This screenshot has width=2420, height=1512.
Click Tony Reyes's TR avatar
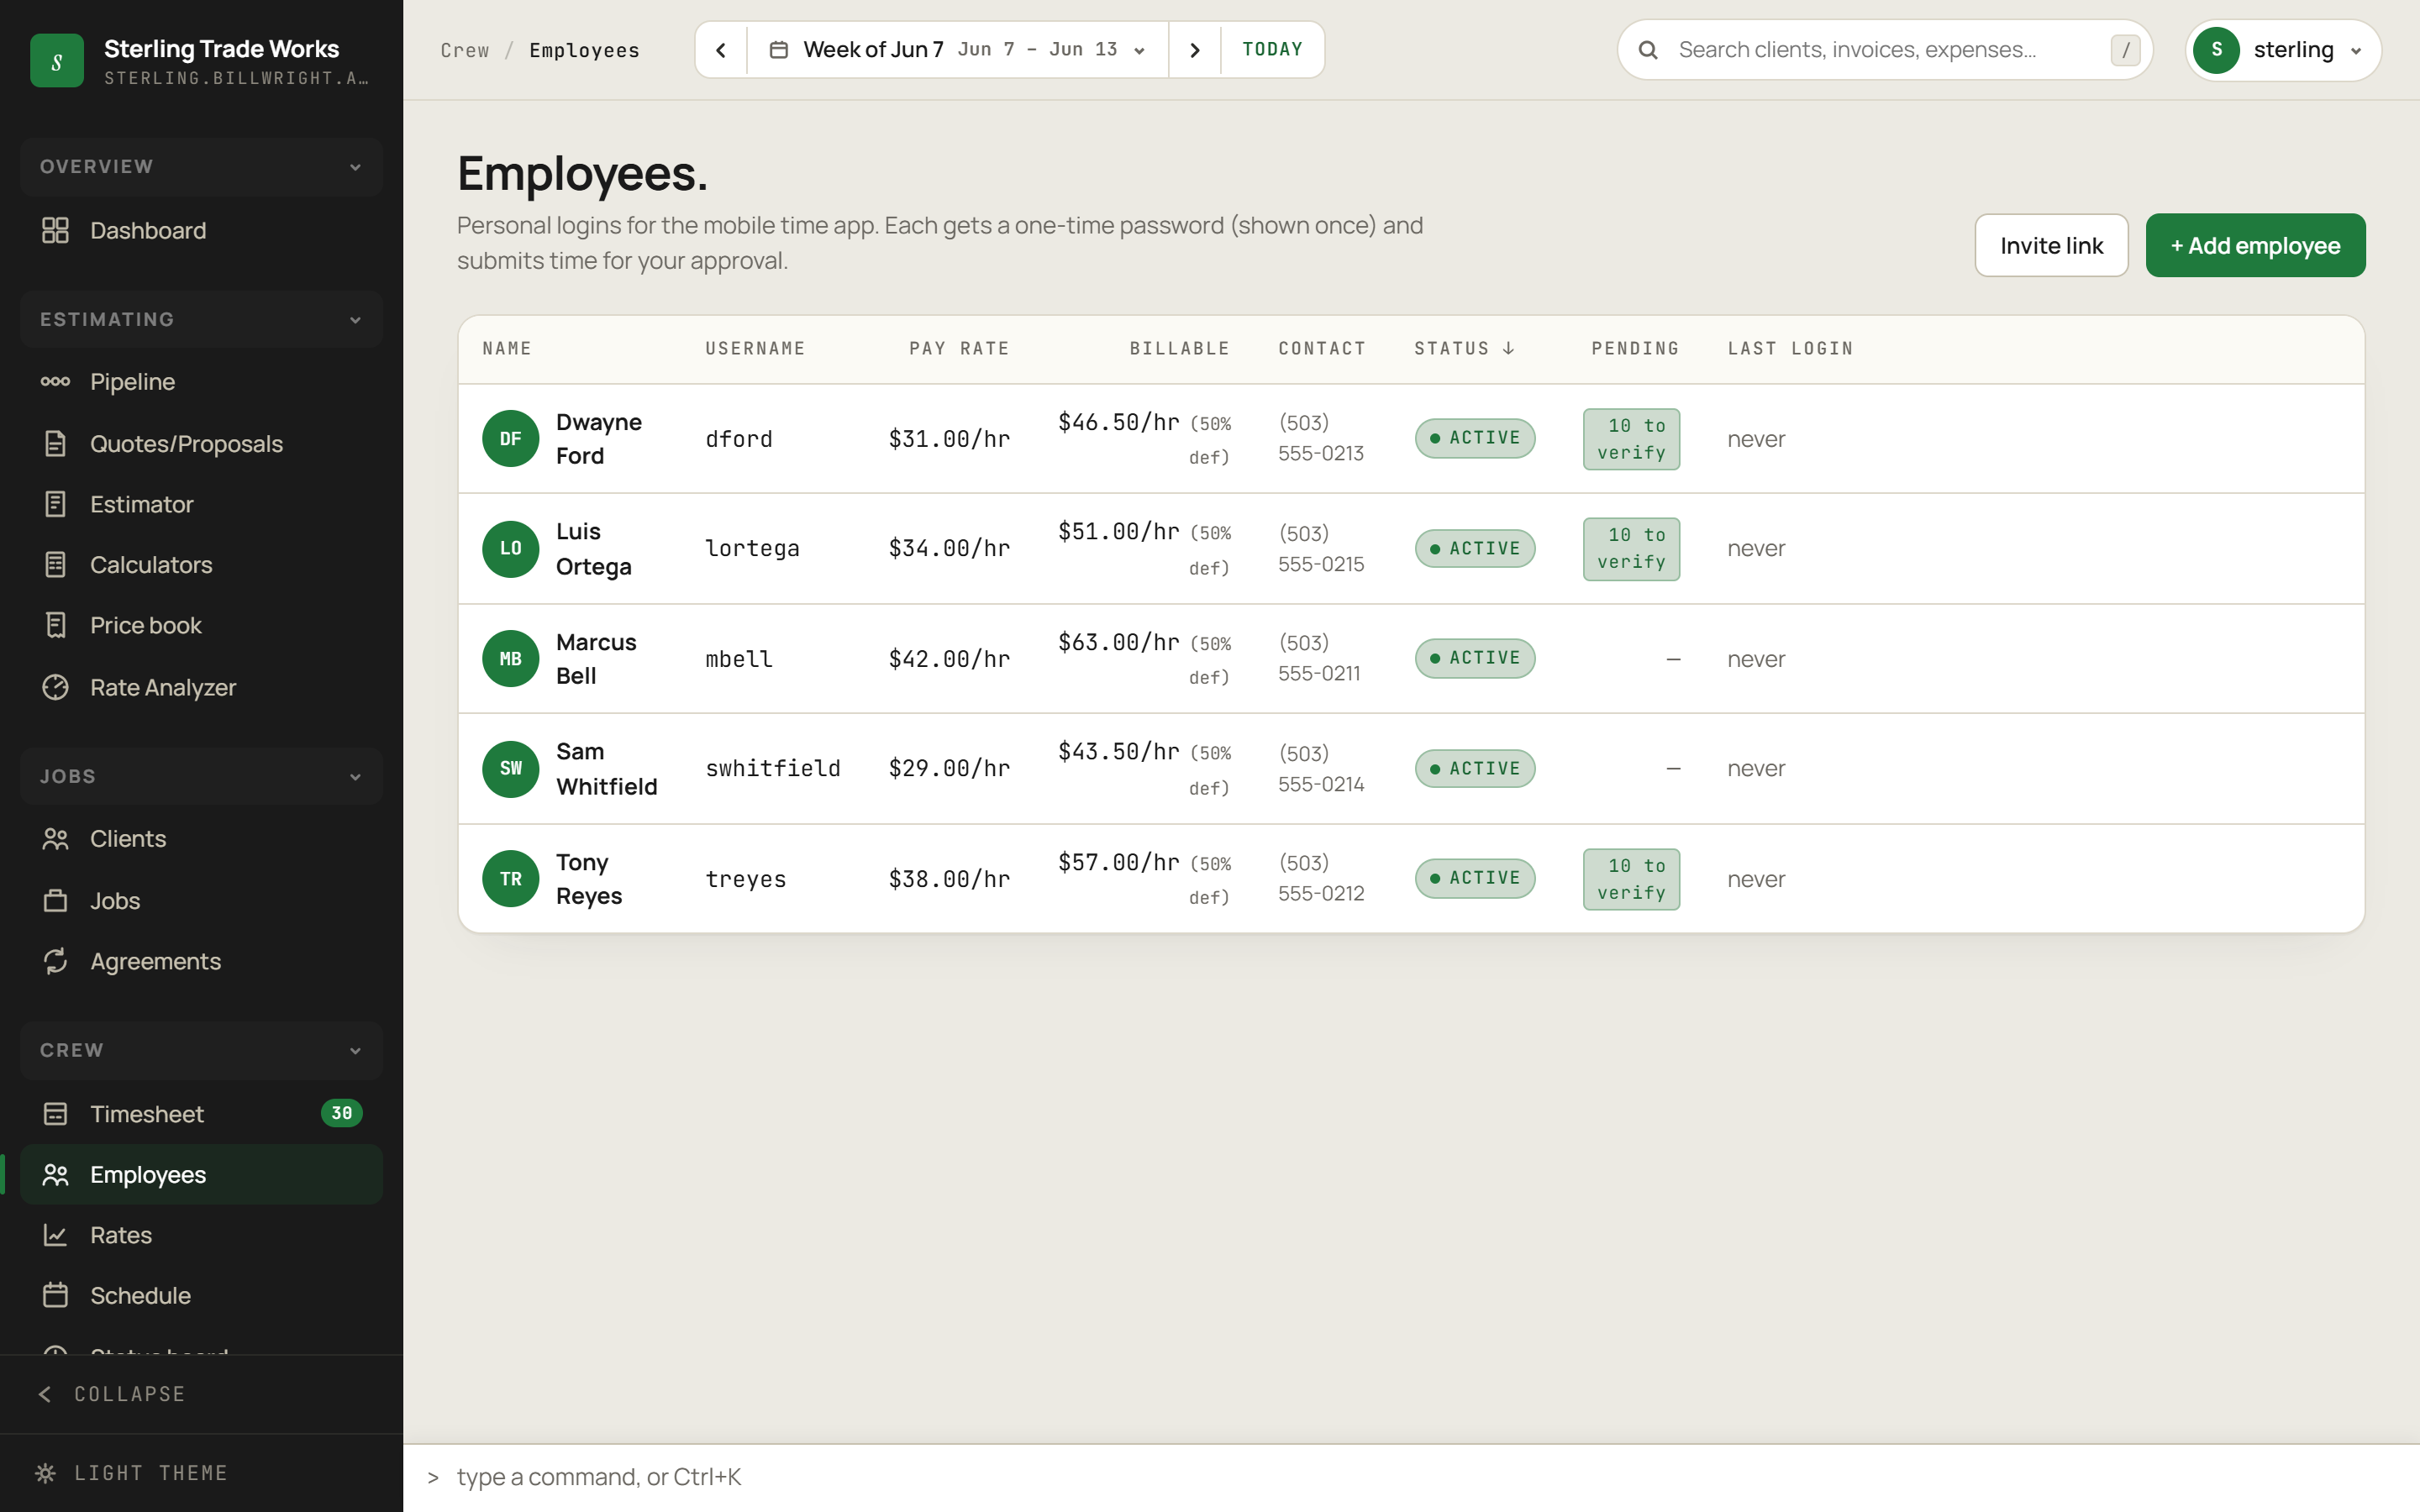[511, 878]
